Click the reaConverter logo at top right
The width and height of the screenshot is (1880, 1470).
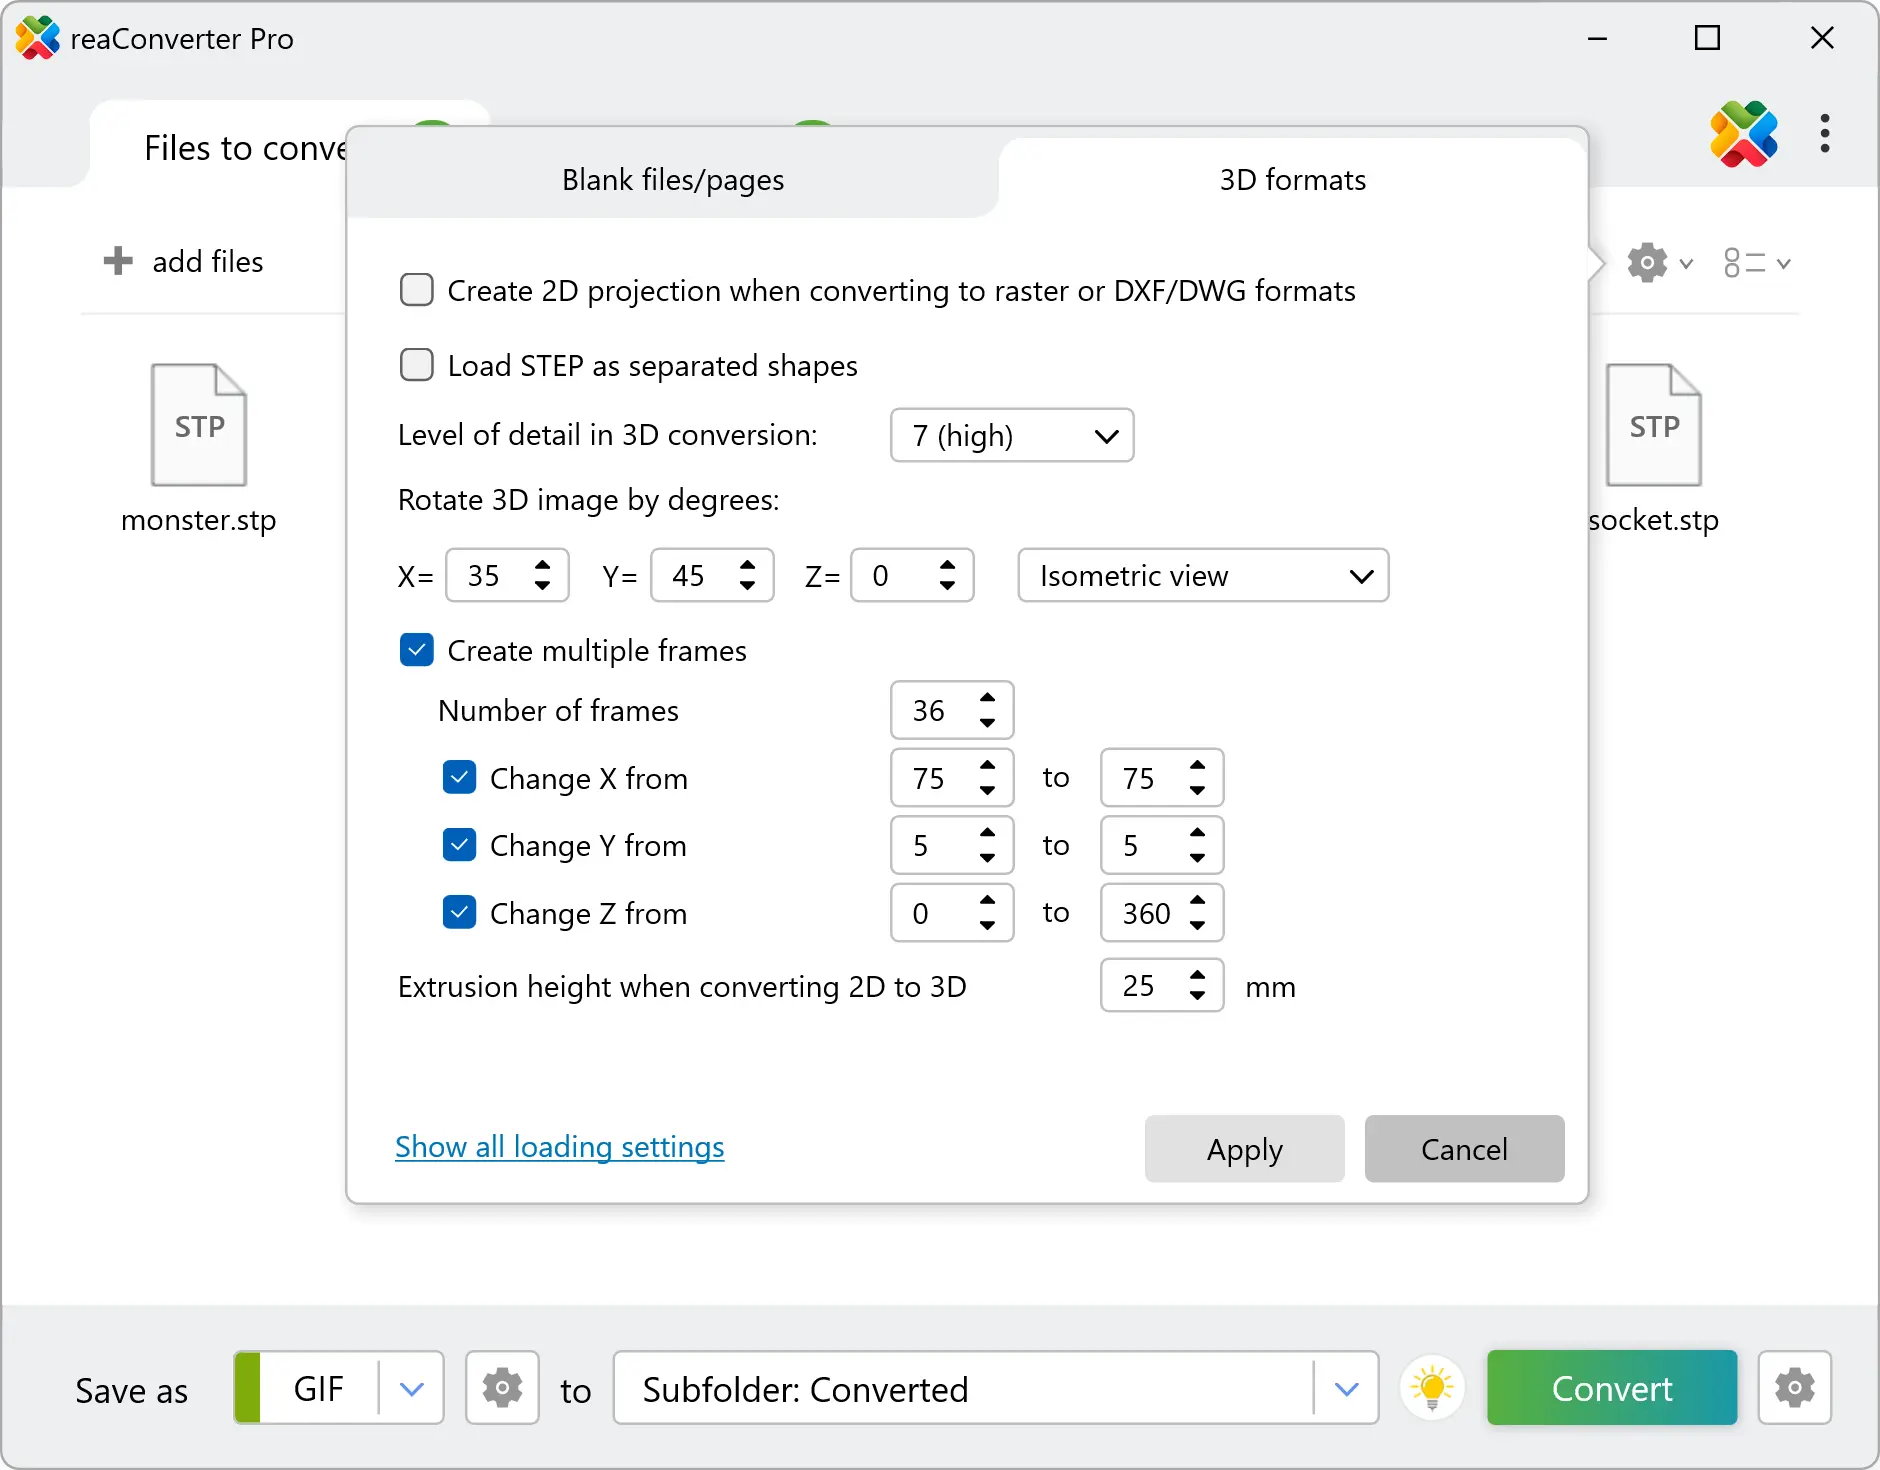(1744, 134)
